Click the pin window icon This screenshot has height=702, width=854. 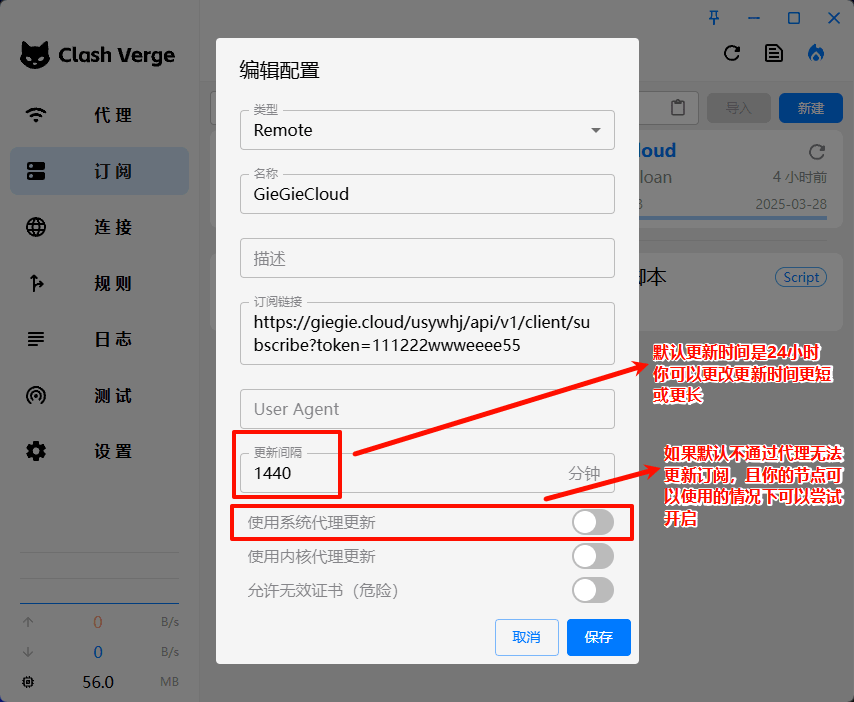714,18
